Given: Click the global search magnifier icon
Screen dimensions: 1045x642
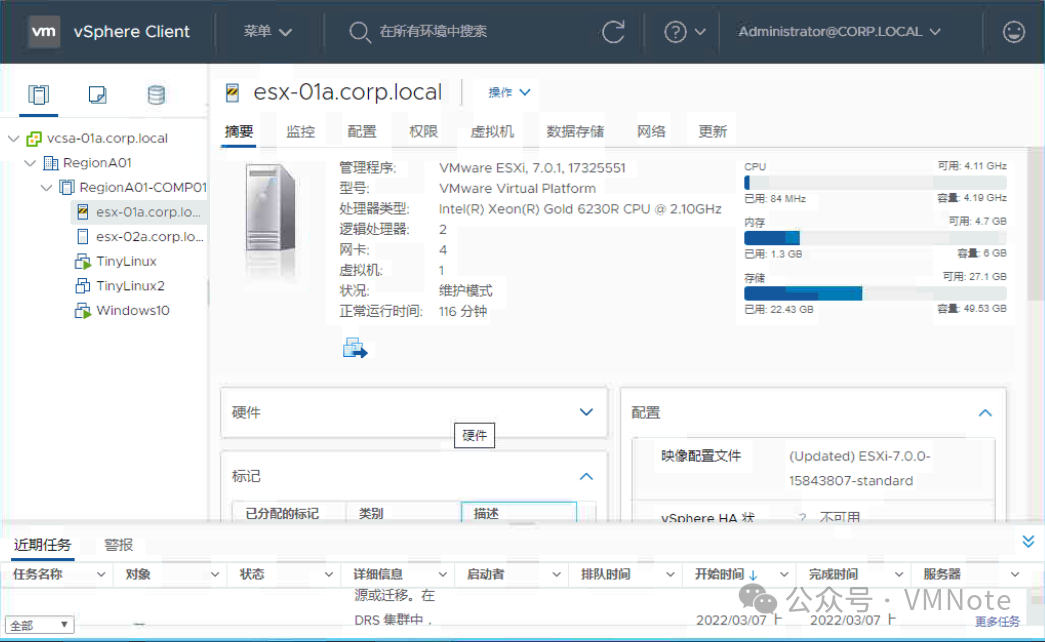Looking at the screenshot, I should pos(359,31).
